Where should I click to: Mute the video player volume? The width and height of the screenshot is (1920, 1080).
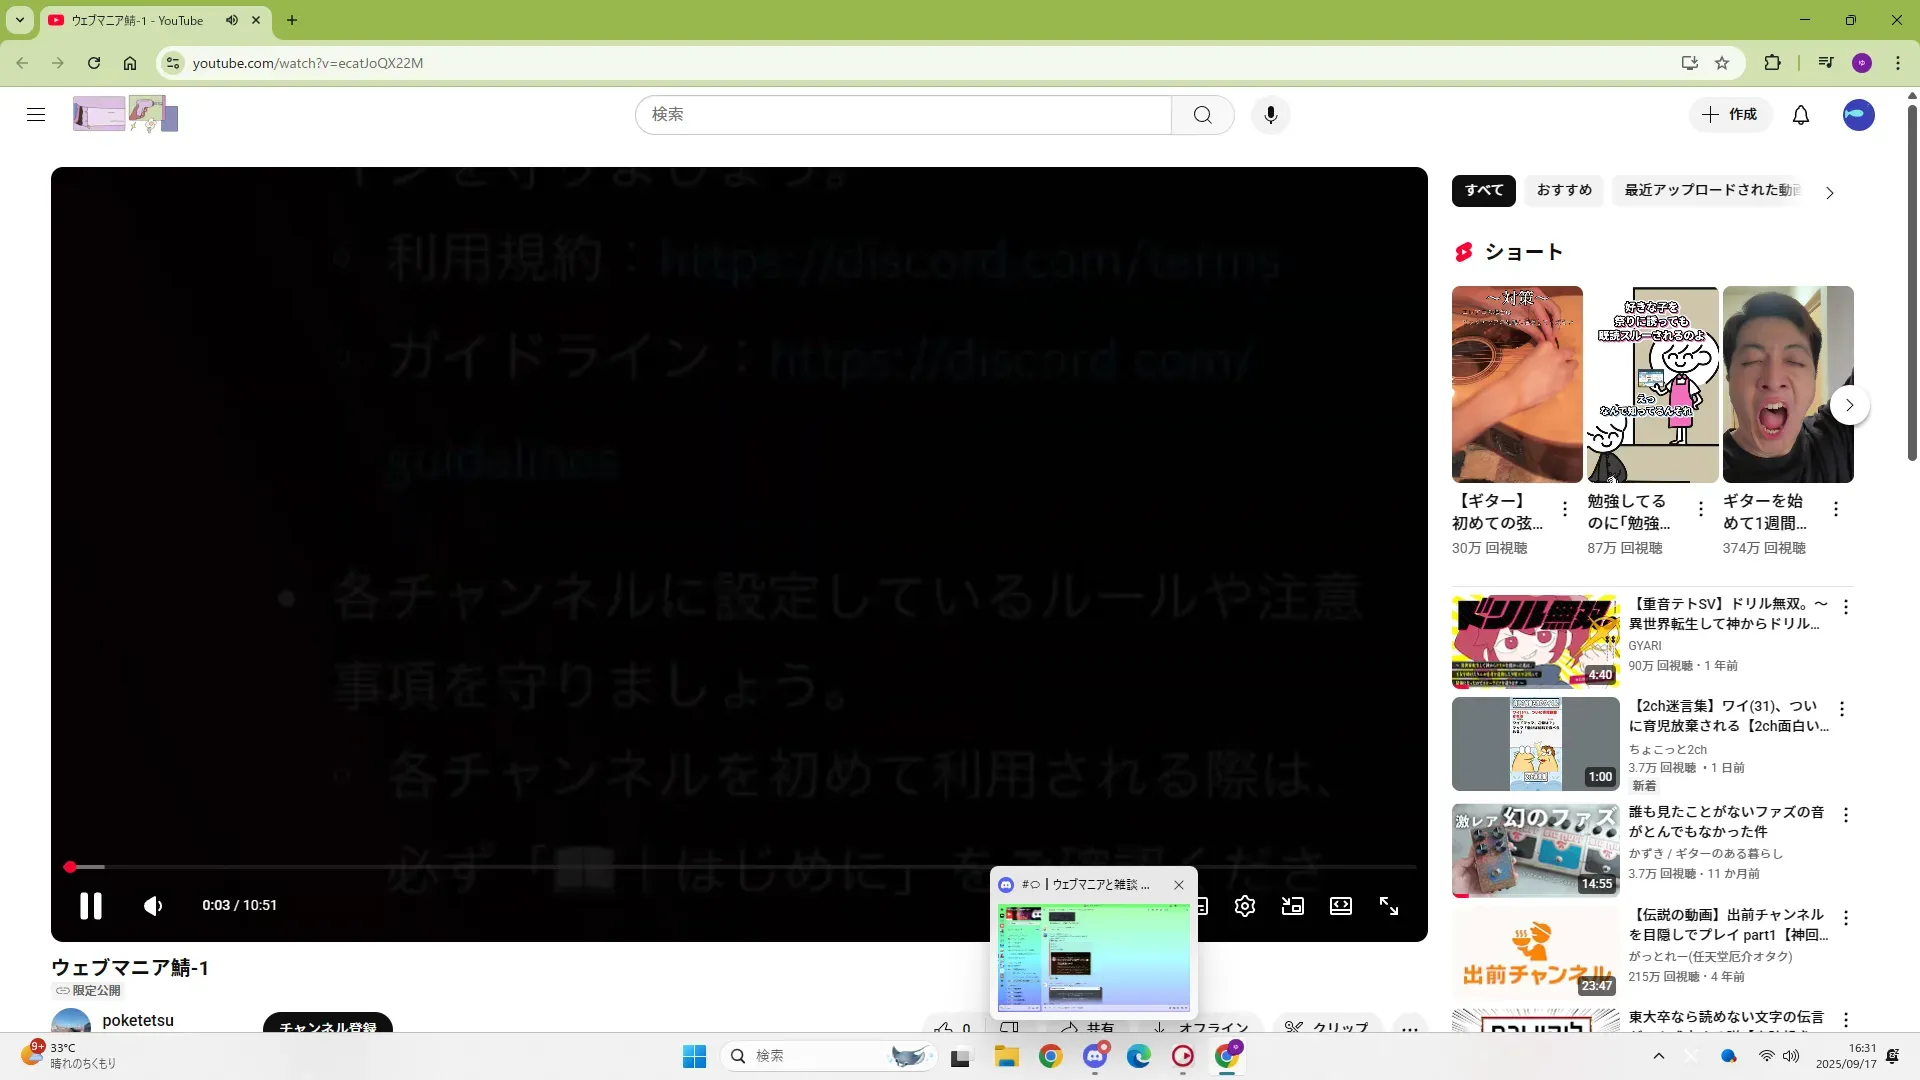click(153, 906)
